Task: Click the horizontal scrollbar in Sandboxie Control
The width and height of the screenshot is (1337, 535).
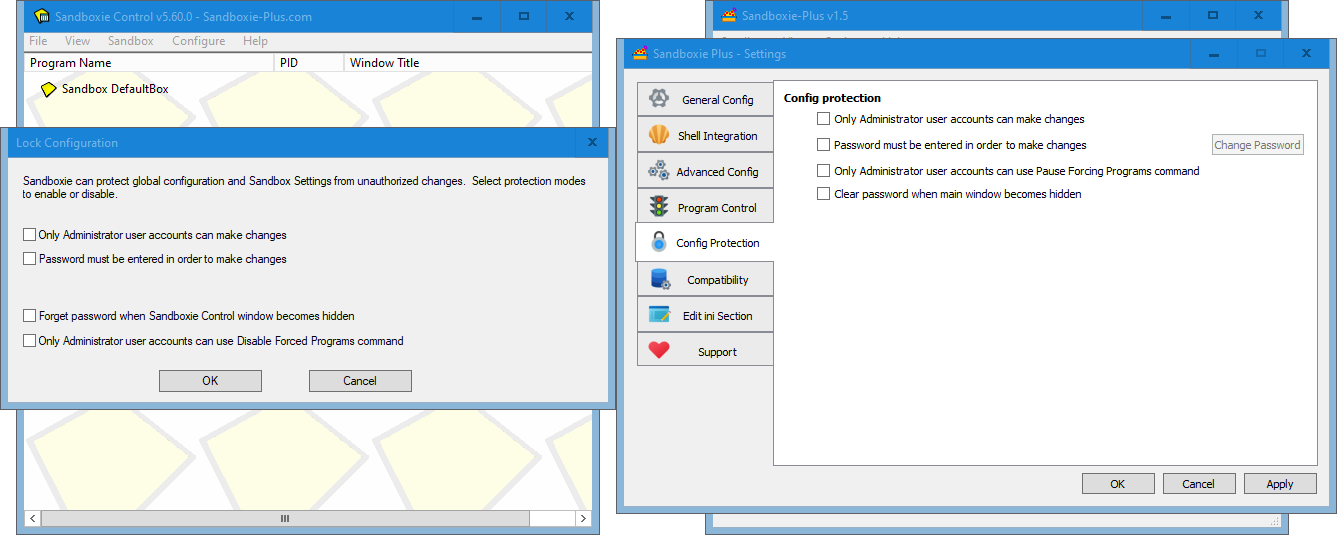Action: 285,519
